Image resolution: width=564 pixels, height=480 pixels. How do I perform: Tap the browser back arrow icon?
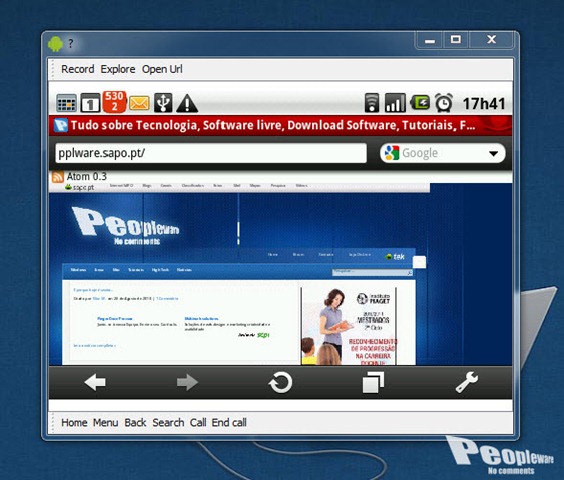coord(95,382)
